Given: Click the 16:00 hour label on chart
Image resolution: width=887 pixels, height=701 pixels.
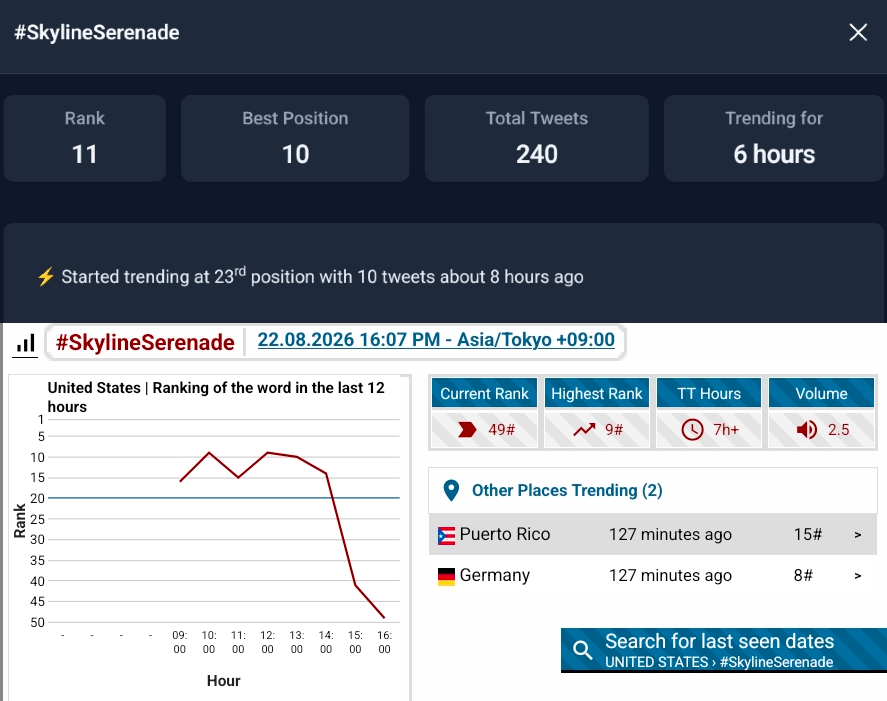Looking at the screenshot, I should (x=385, y=642).
